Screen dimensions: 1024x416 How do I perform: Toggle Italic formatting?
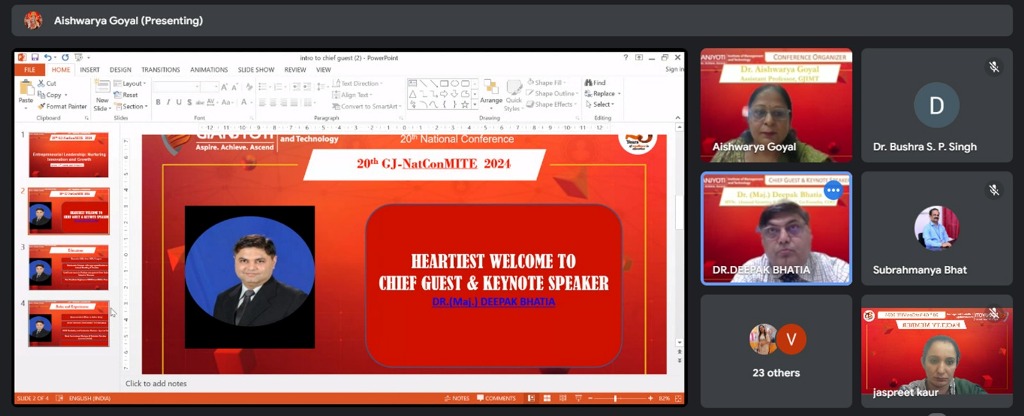coord(168,103)
